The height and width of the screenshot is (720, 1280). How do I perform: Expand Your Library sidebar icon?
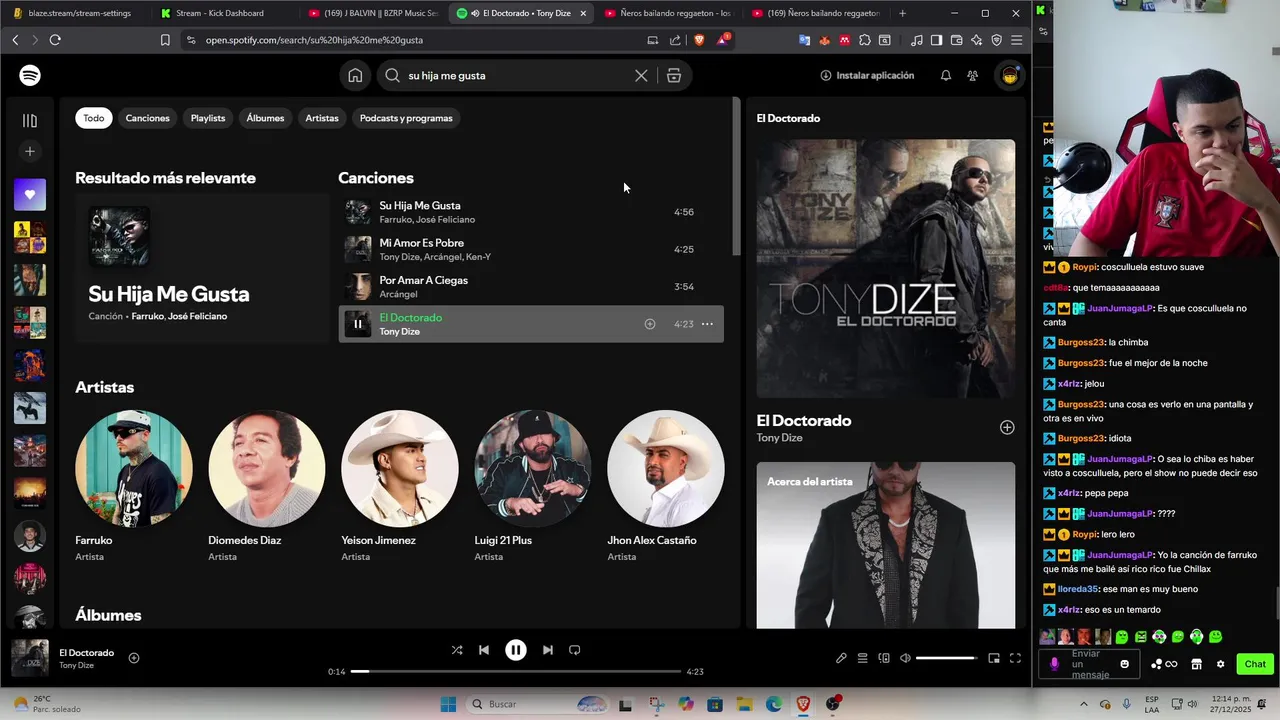(x=30, y=120)
